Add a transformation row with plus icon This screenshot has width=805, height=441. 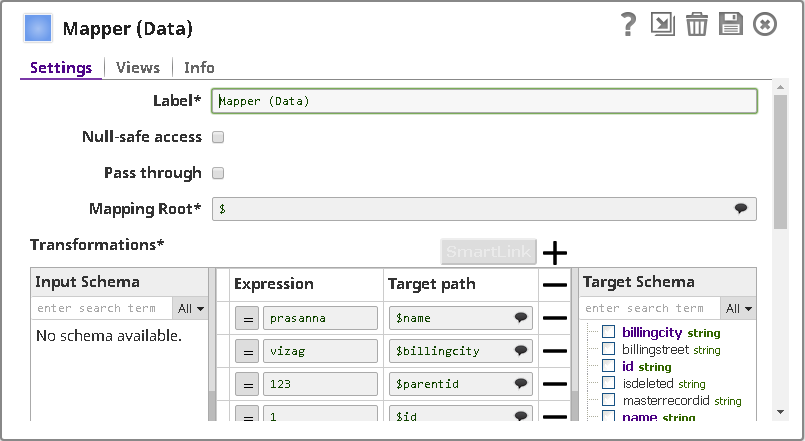point(555,253)
